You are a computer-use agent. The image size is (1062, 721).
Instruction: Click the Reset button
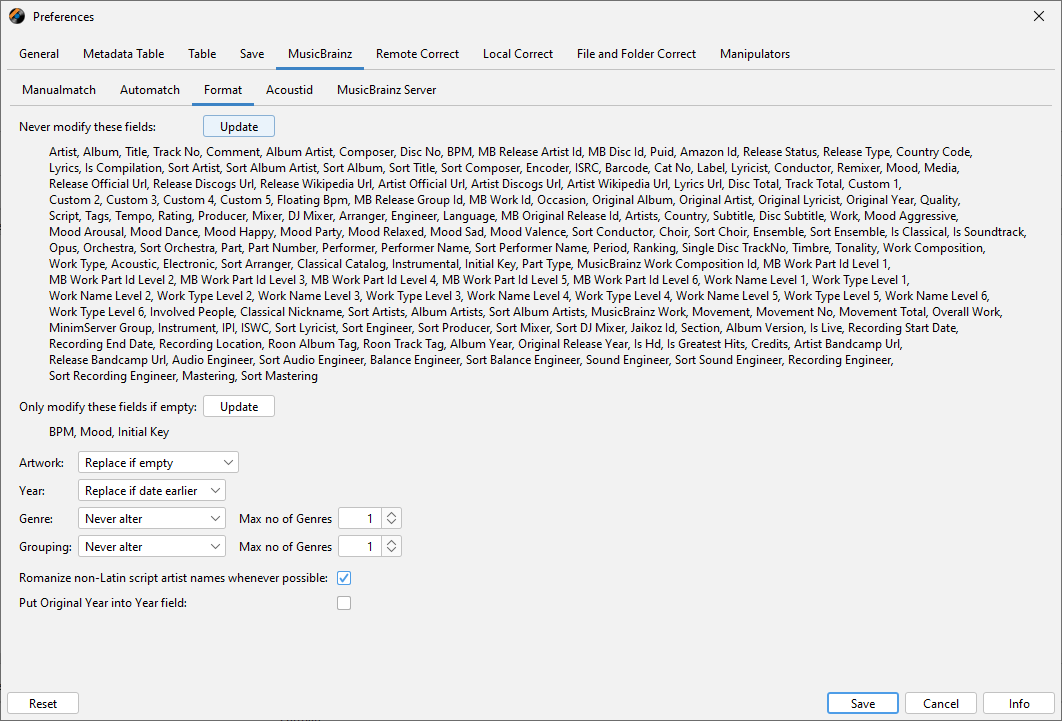(43, 703)
